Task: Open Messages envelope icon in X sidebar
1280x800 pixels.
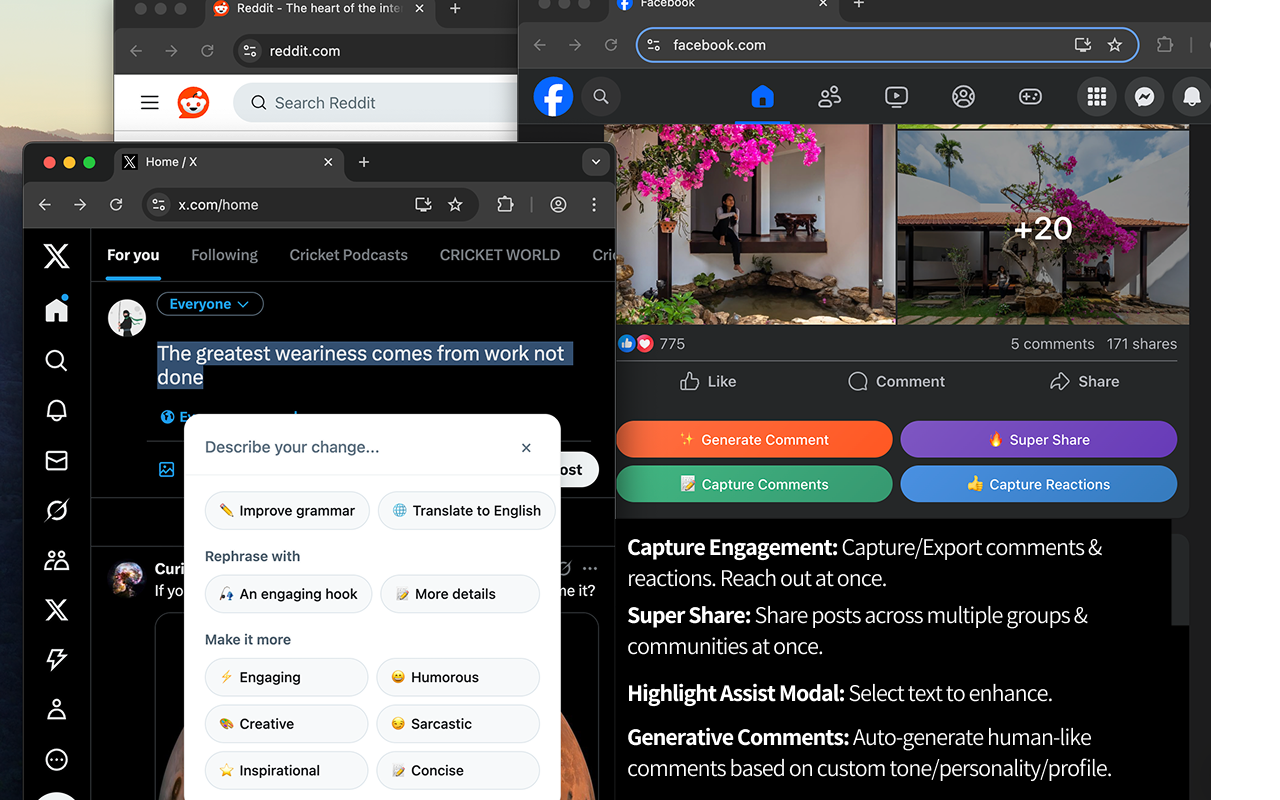Action: [x=57, y=460]
